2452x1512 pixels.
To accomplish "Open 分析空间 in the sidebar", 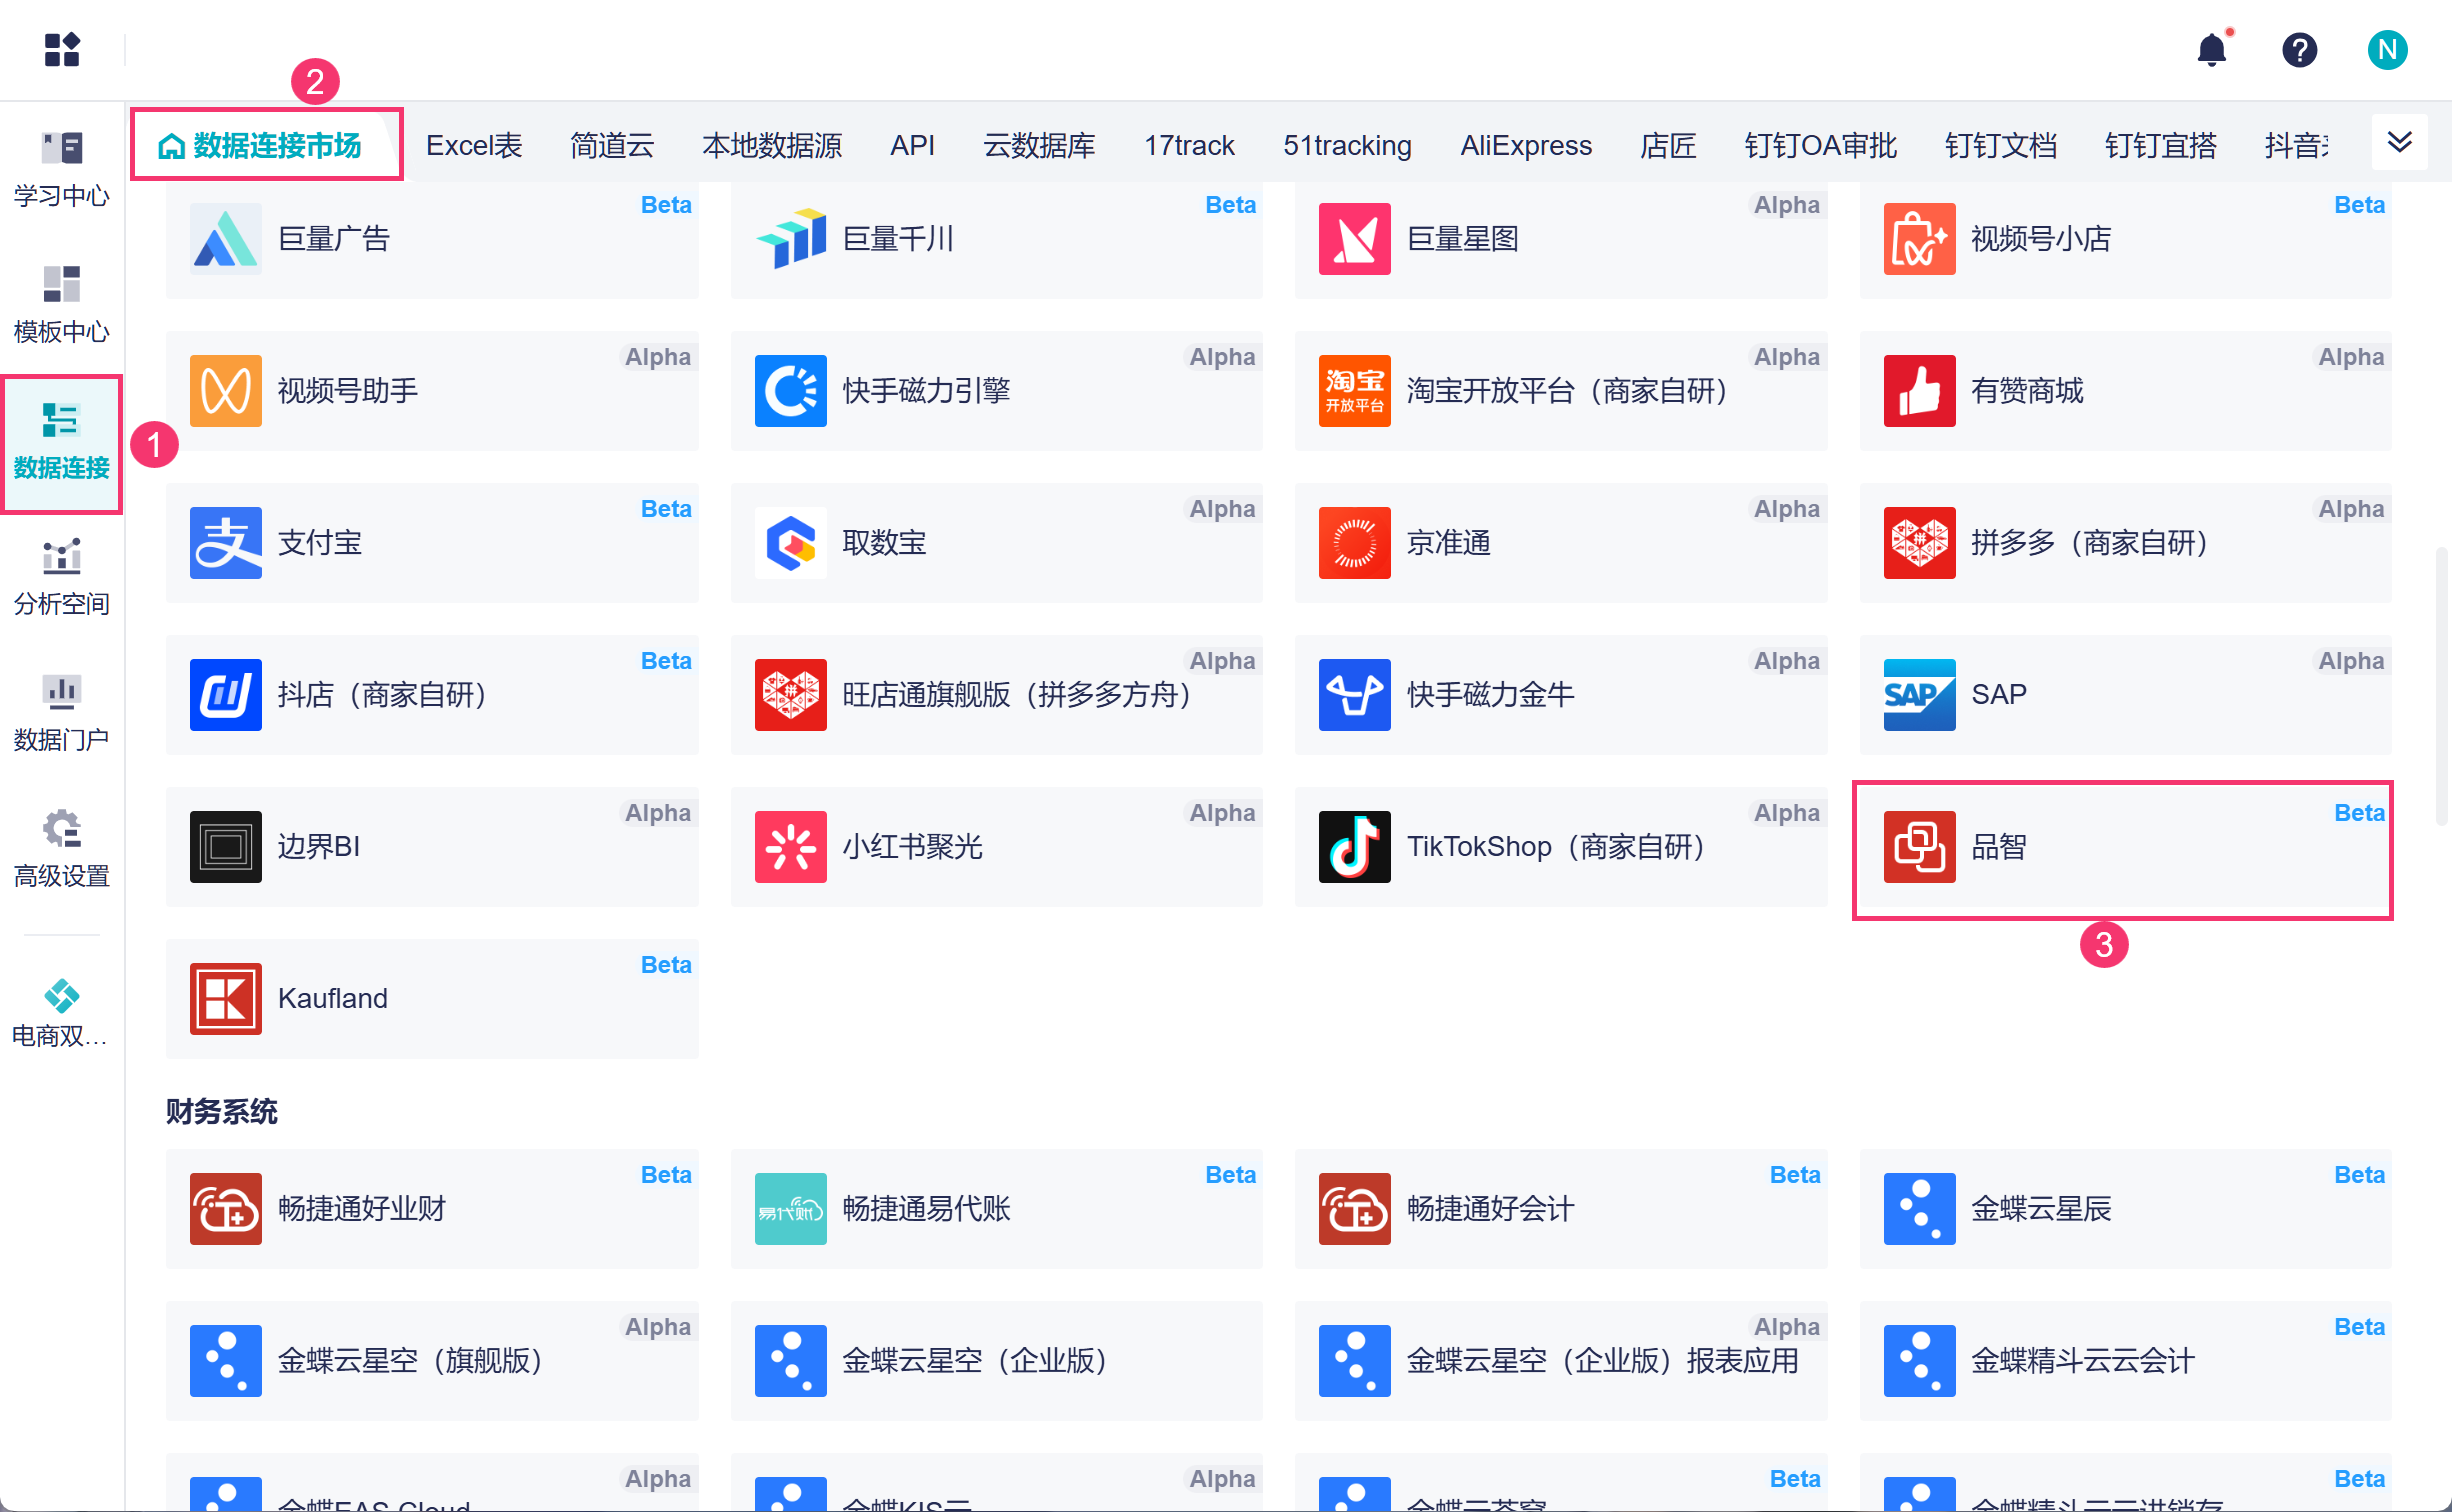I will coord(62,578).
